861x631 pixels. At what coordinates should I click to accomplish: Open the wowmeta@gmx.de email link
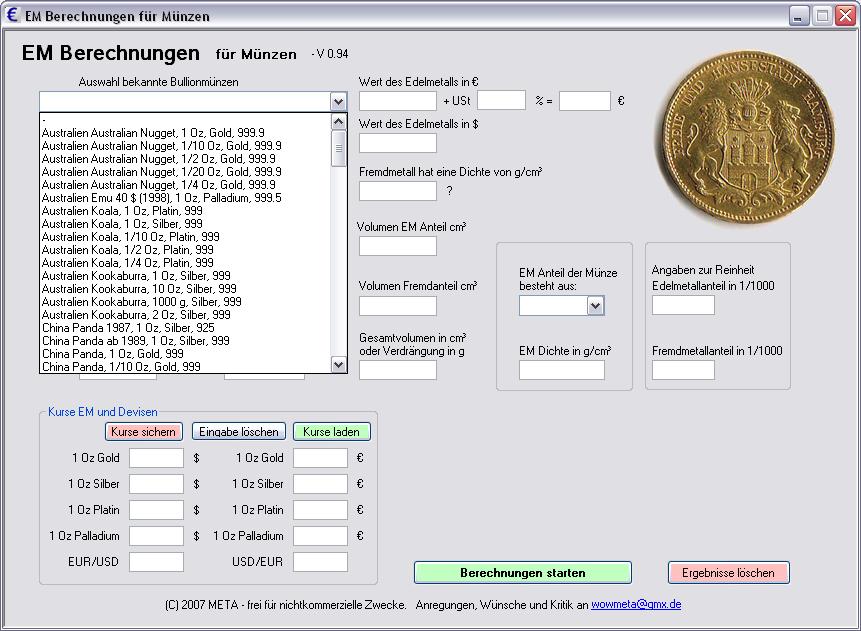click(x=636, y=605)
